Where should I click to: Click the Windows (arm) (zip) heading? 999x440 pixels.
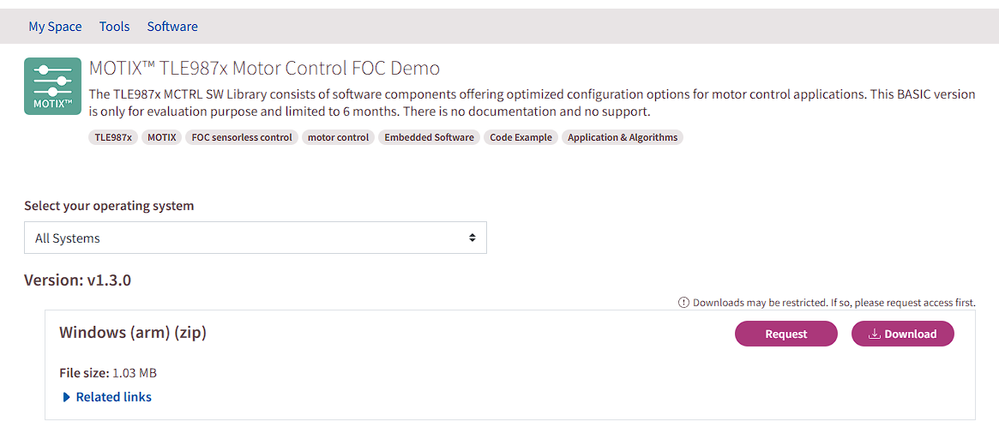click(x=133, y=332)
